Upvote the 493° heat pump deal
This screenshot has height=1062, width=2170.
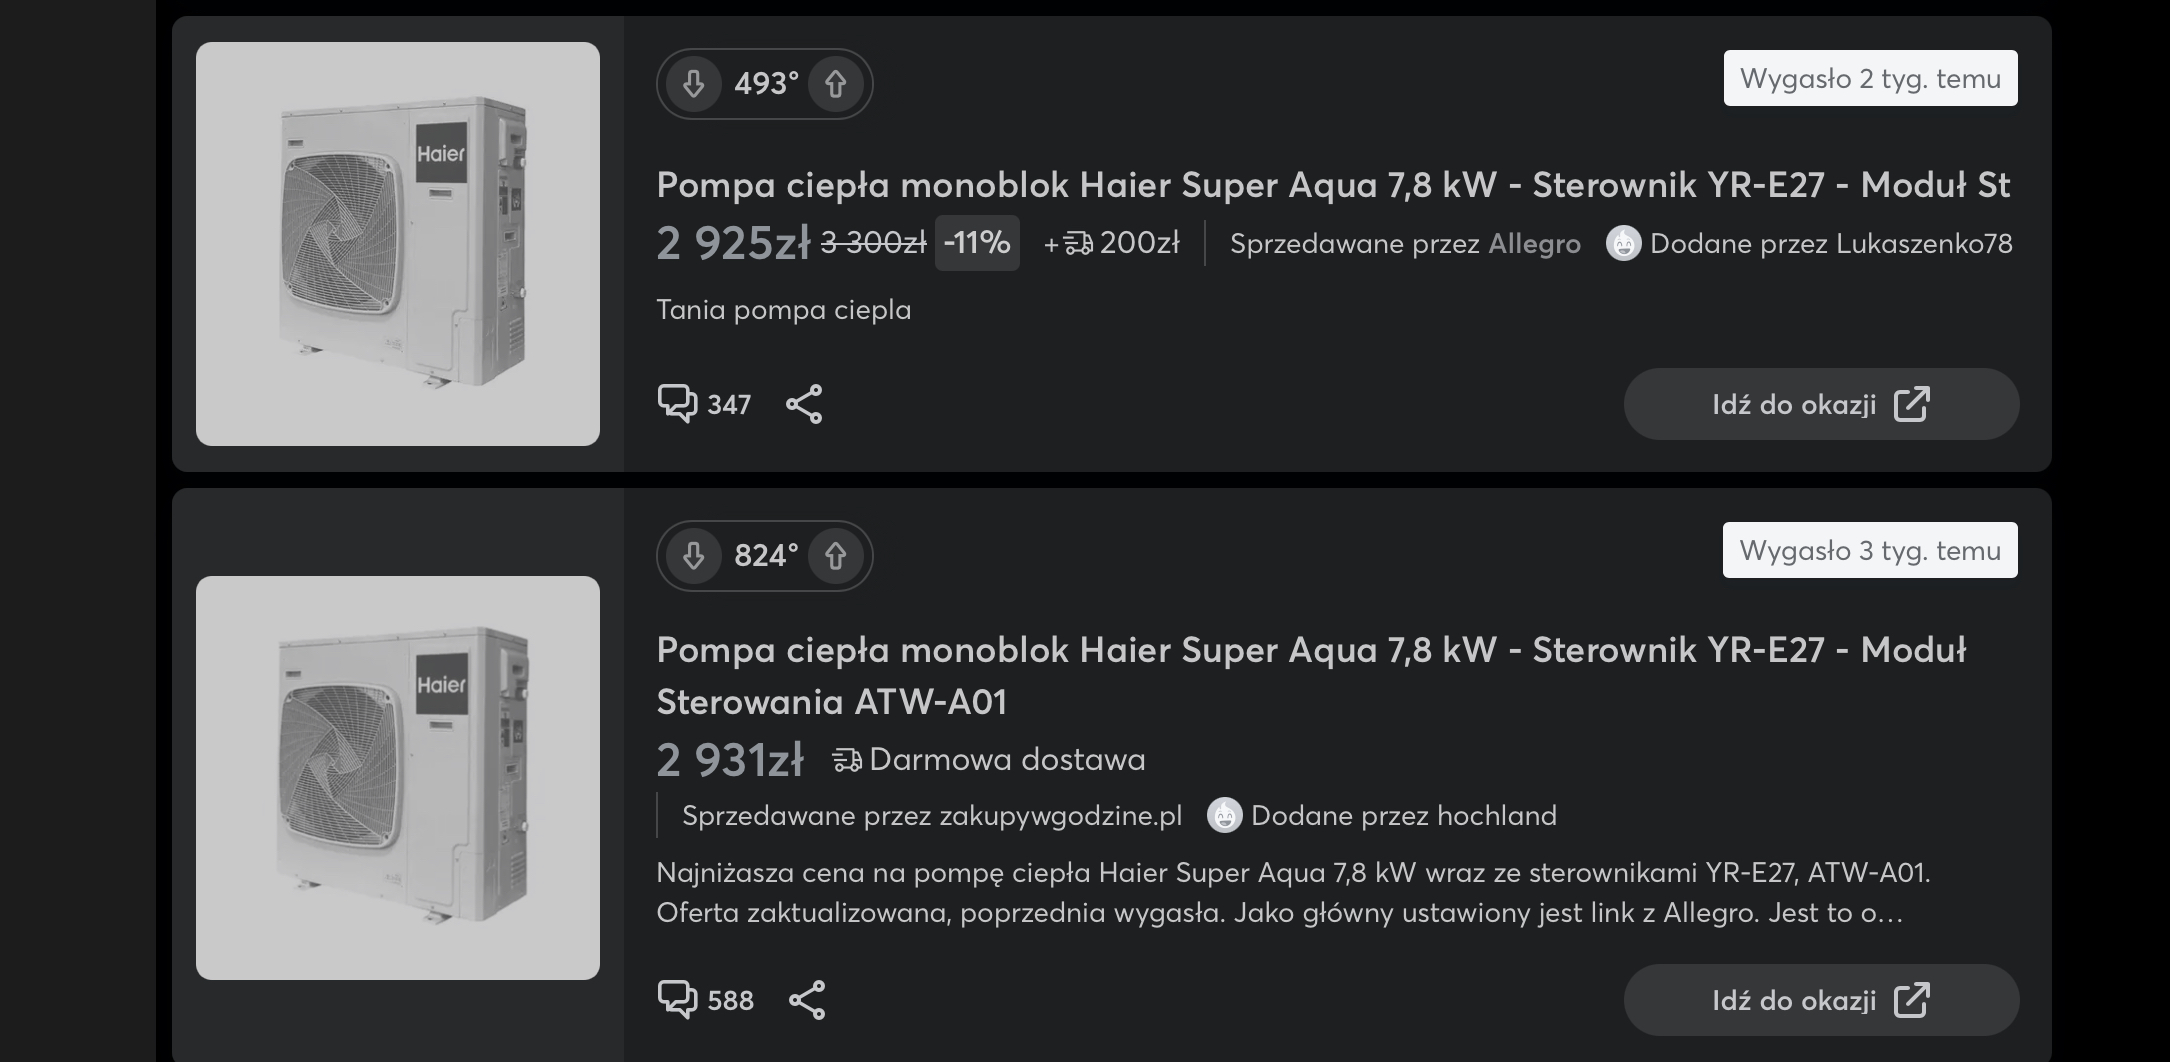point(836,84)
